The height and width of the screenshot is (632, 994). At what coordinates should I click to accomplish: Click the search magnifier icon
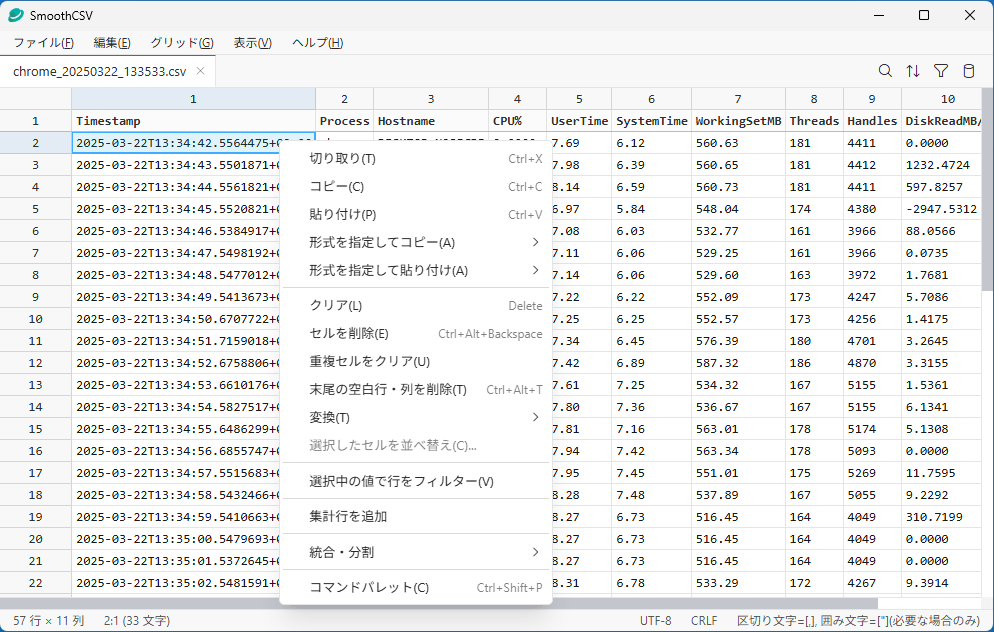point(885,71)
